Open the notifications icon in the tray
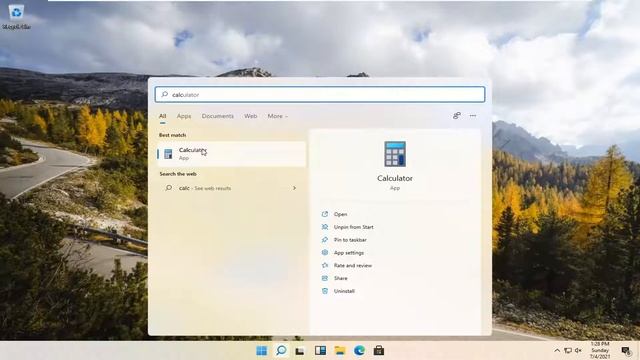The width and height of the screenshot is (640, 360). pos(626,351)
